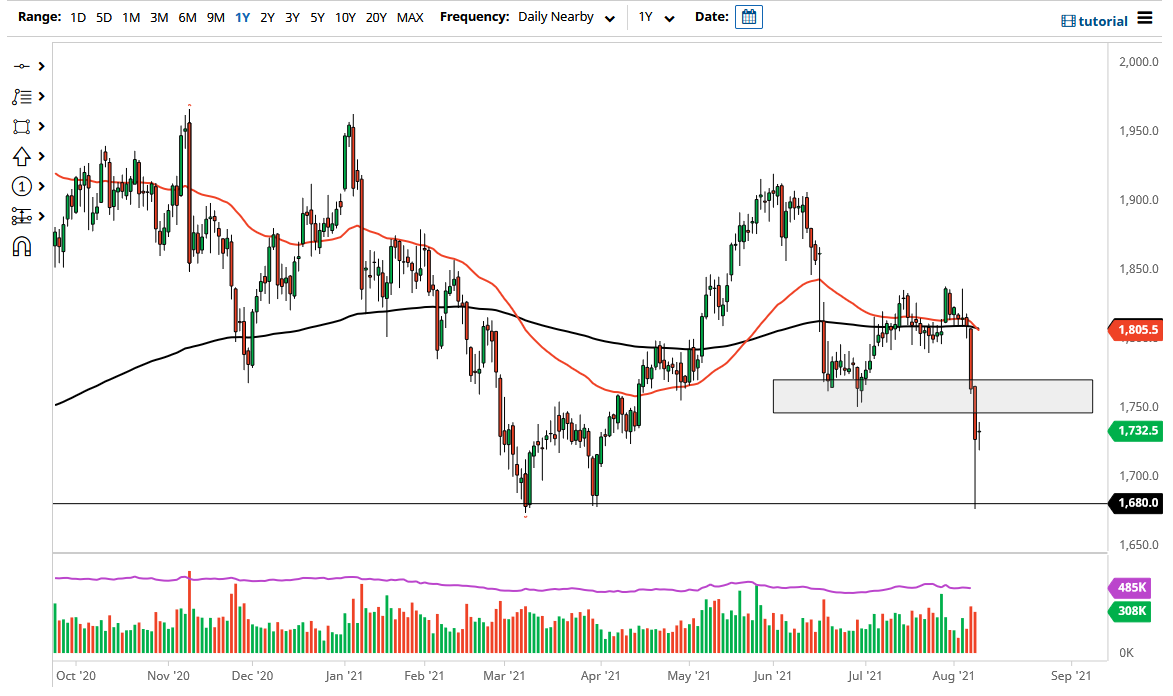Open the hamburger menu icon
The width and height of the screenshot is (1173, 696).
[1145, 17]
